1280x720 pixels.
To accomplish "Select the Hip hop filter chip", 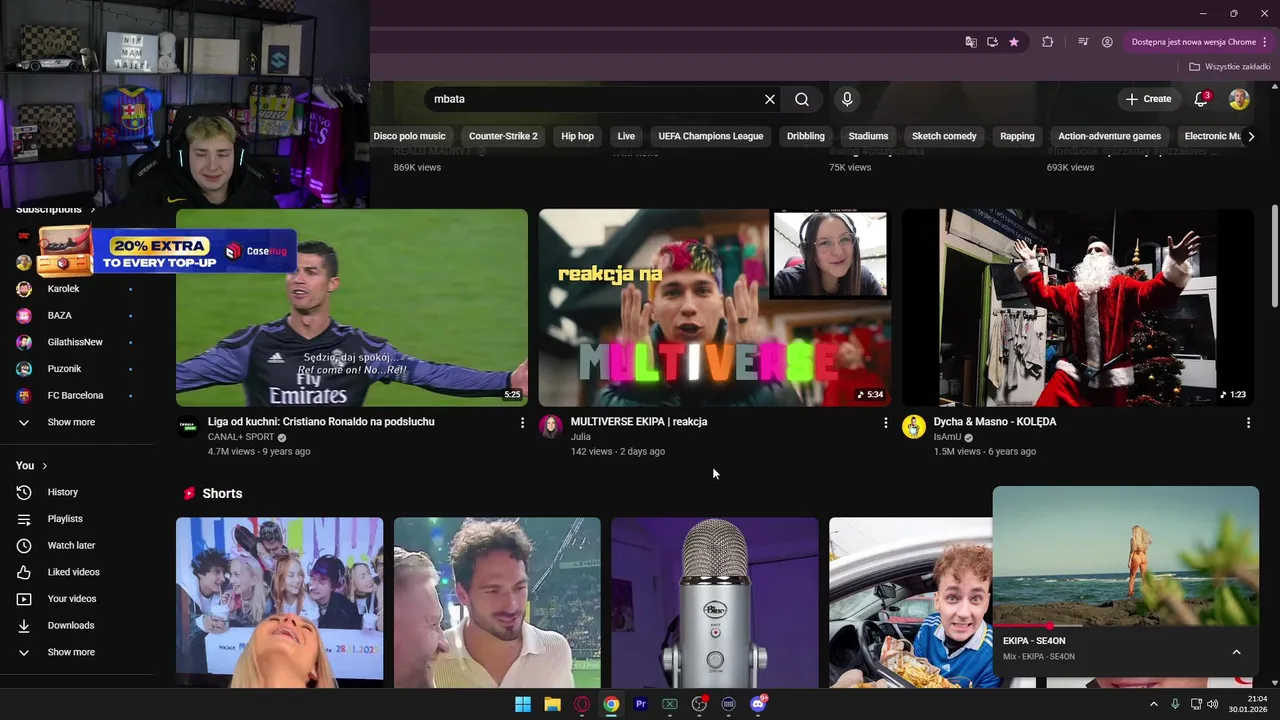I will (x=577, y=136).
